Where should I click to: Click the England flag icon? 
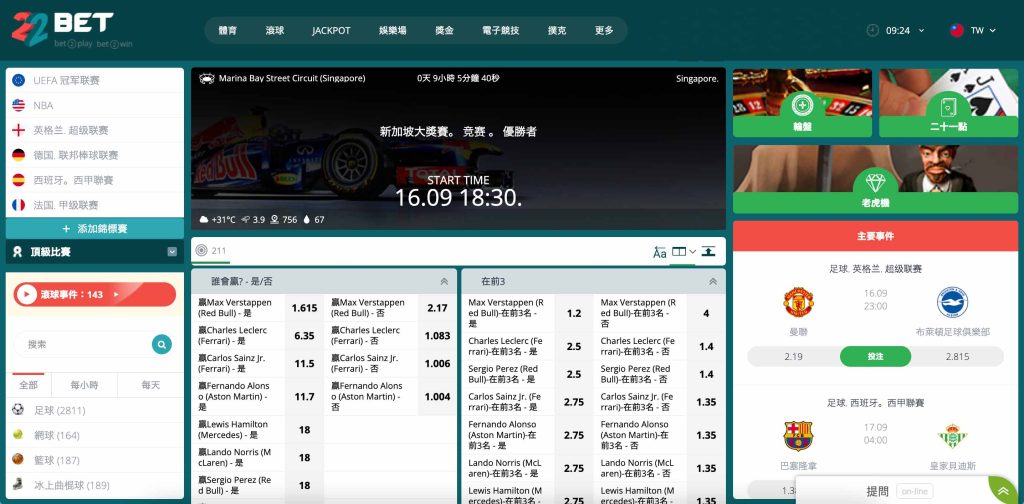tap(18, 130)
